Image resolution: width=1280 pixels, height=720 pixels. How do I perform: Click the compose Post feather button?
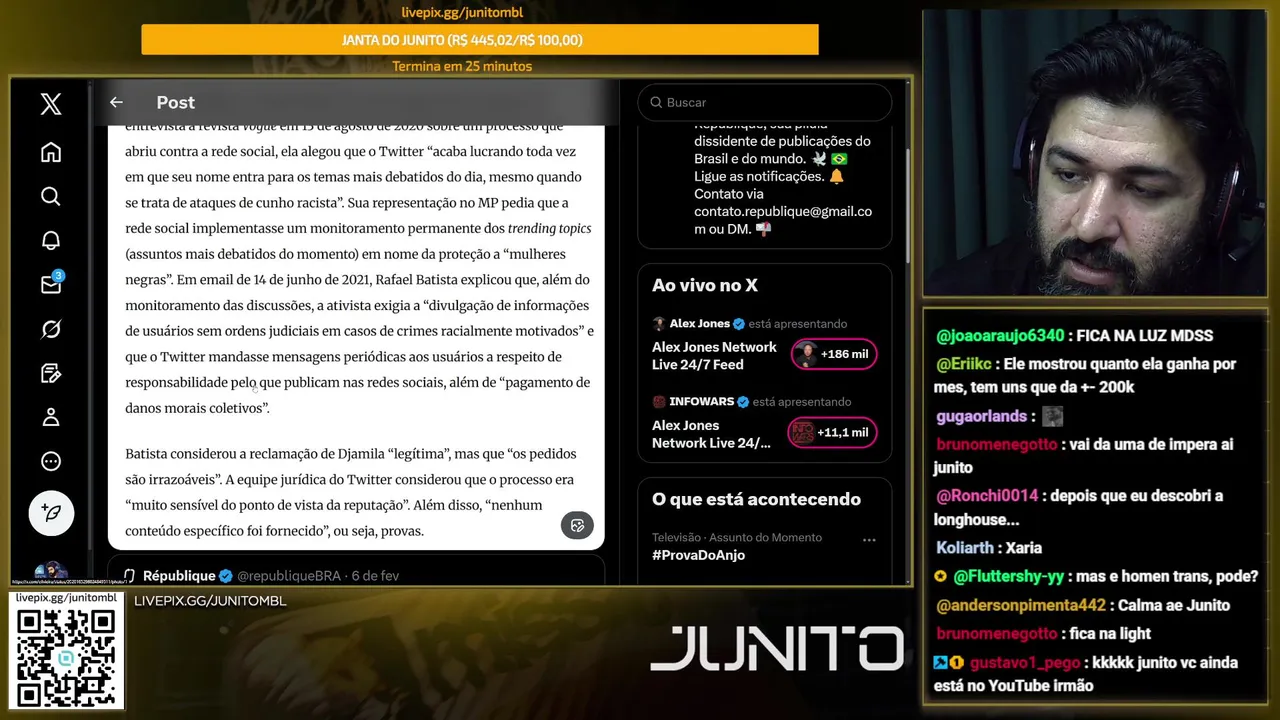51,513
